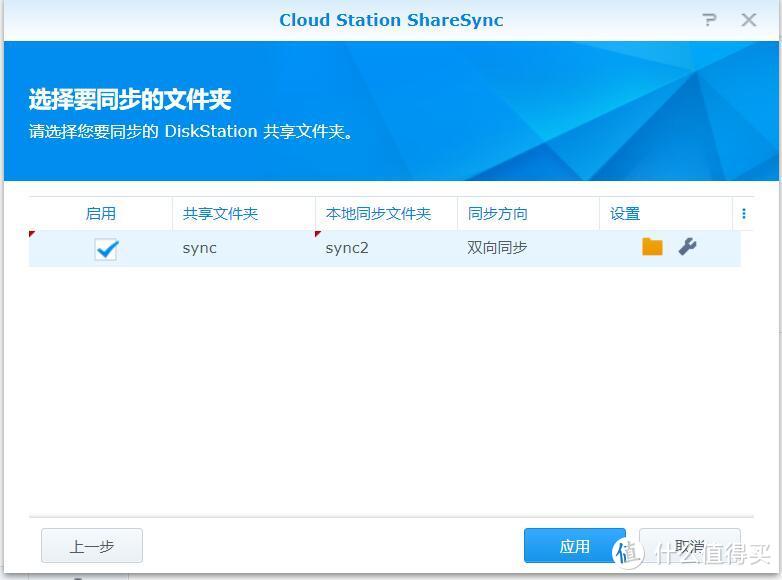782x580 pixels.
Task: Open the column options three-dot menu
Action: [744, 214]
